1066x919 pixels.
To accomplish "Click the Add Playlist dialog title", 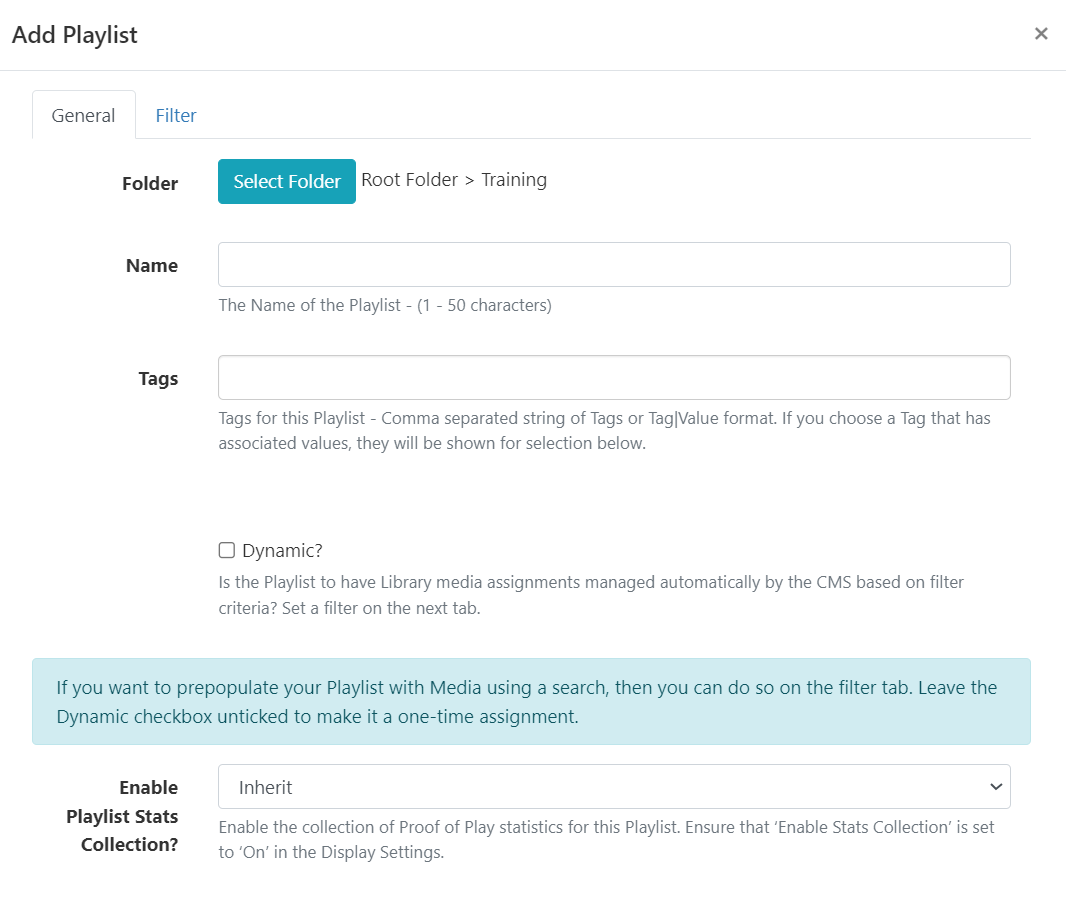I will click(75, 35).
